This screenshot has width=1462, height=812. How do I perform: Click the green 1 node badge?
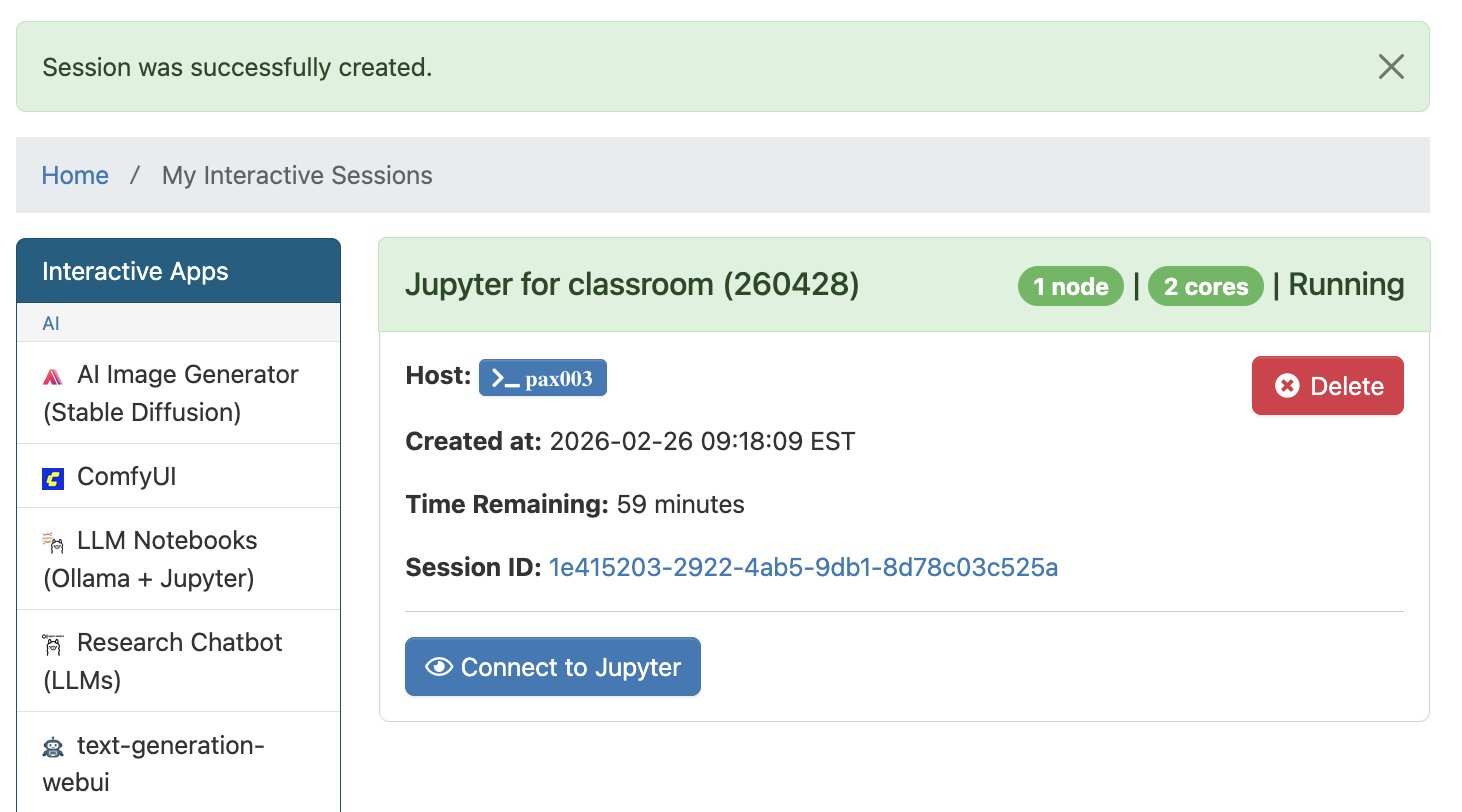click(x=1070, y=286)
